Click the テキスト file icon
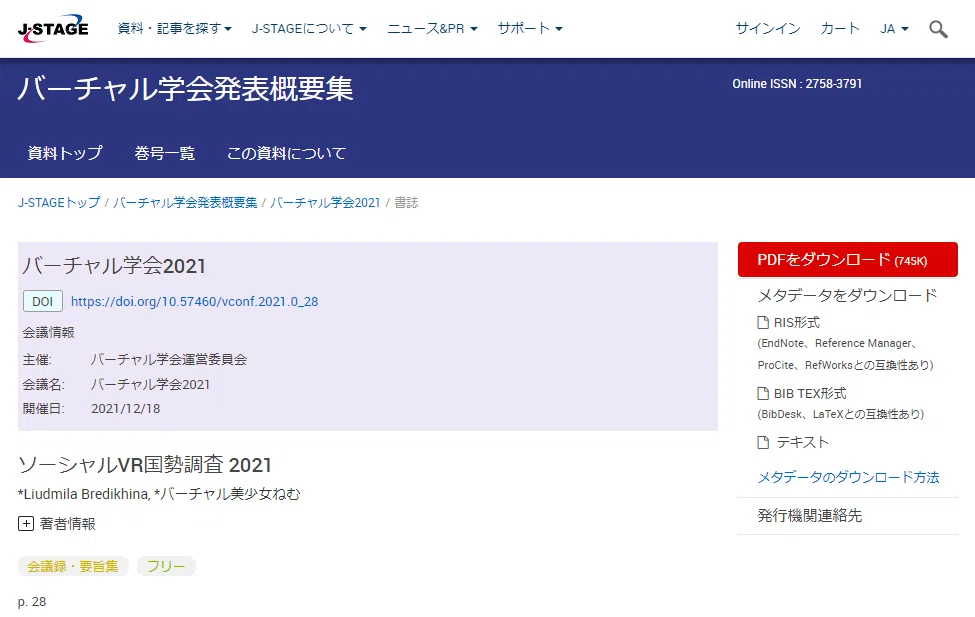 763,442
